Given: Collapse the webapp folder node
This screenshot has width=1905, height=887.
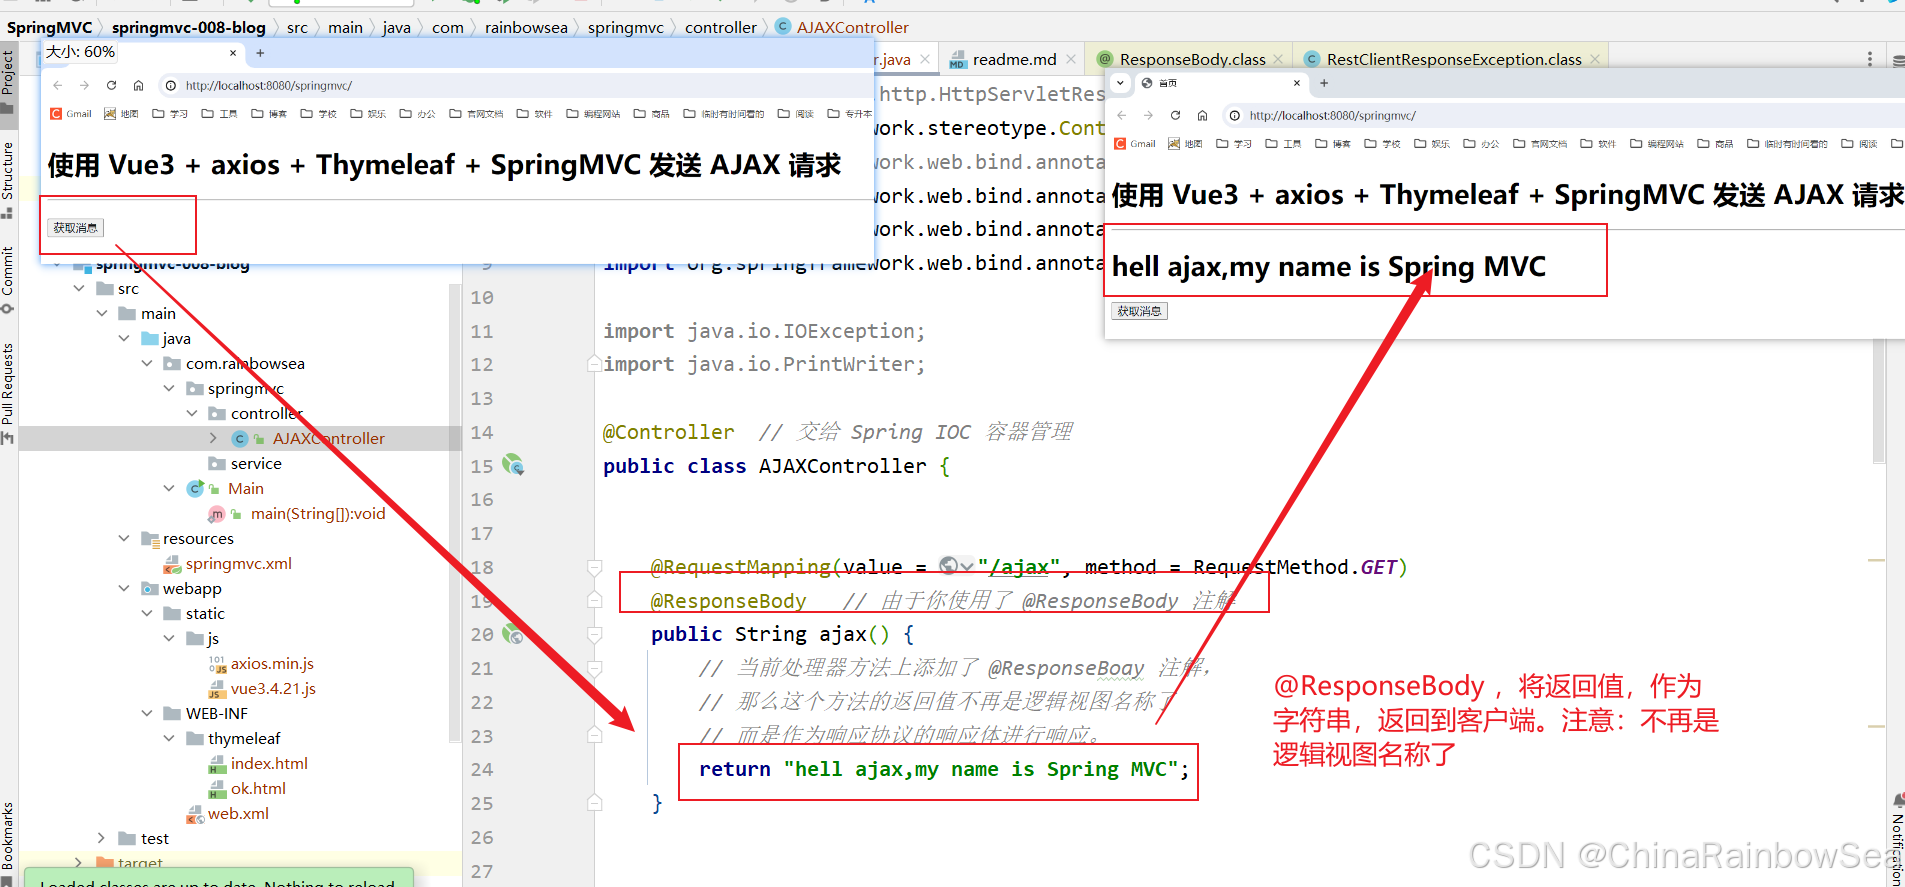Looking at the screenshot, I should [124, 588].
